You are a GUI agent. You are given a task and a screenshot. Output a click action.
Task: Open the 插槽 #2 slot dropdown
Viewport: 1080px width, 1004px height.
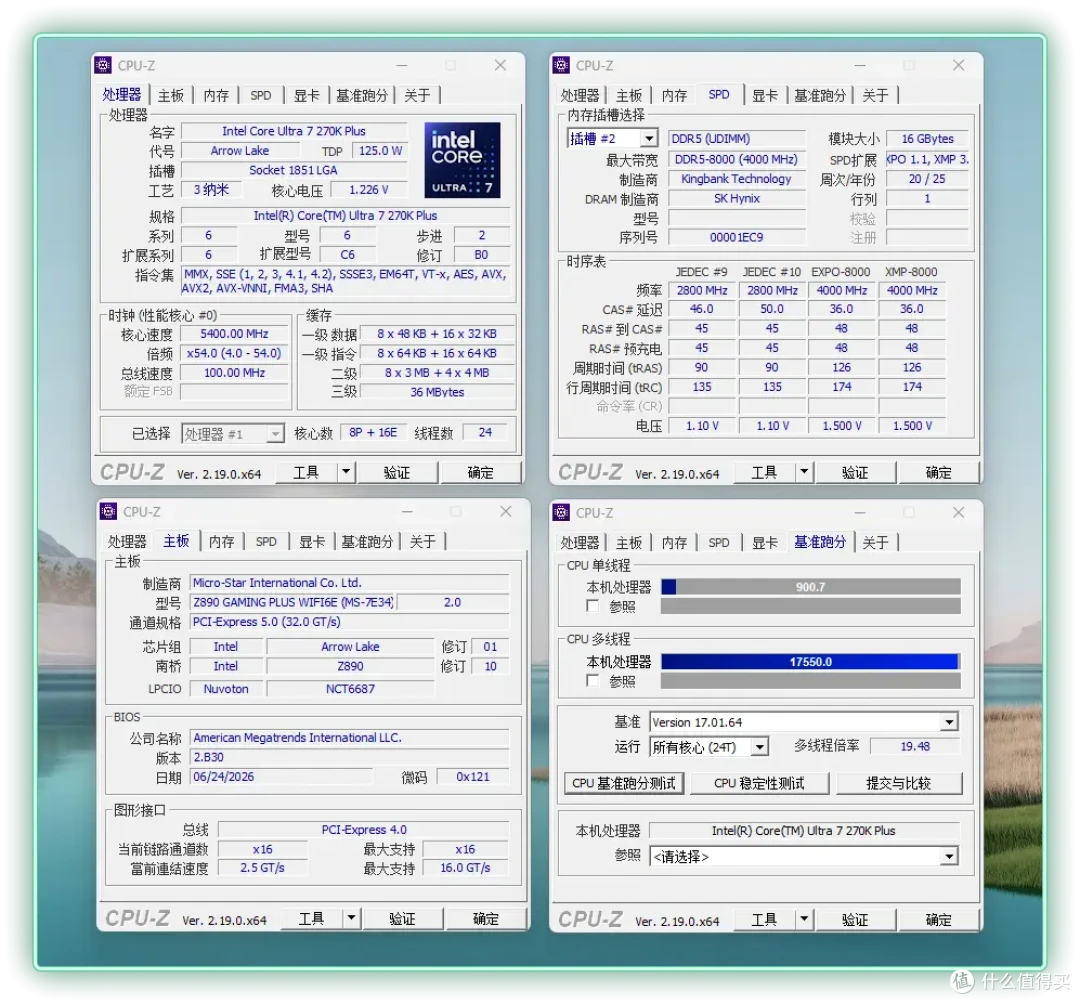coord(648,138)
